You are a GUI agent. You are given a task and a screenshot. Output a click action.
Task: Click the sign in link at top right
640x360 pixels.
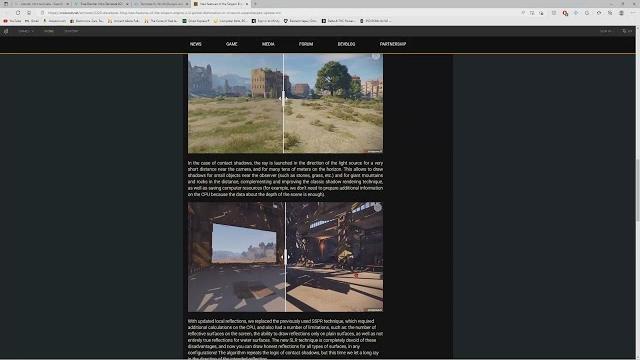(606, 31)
